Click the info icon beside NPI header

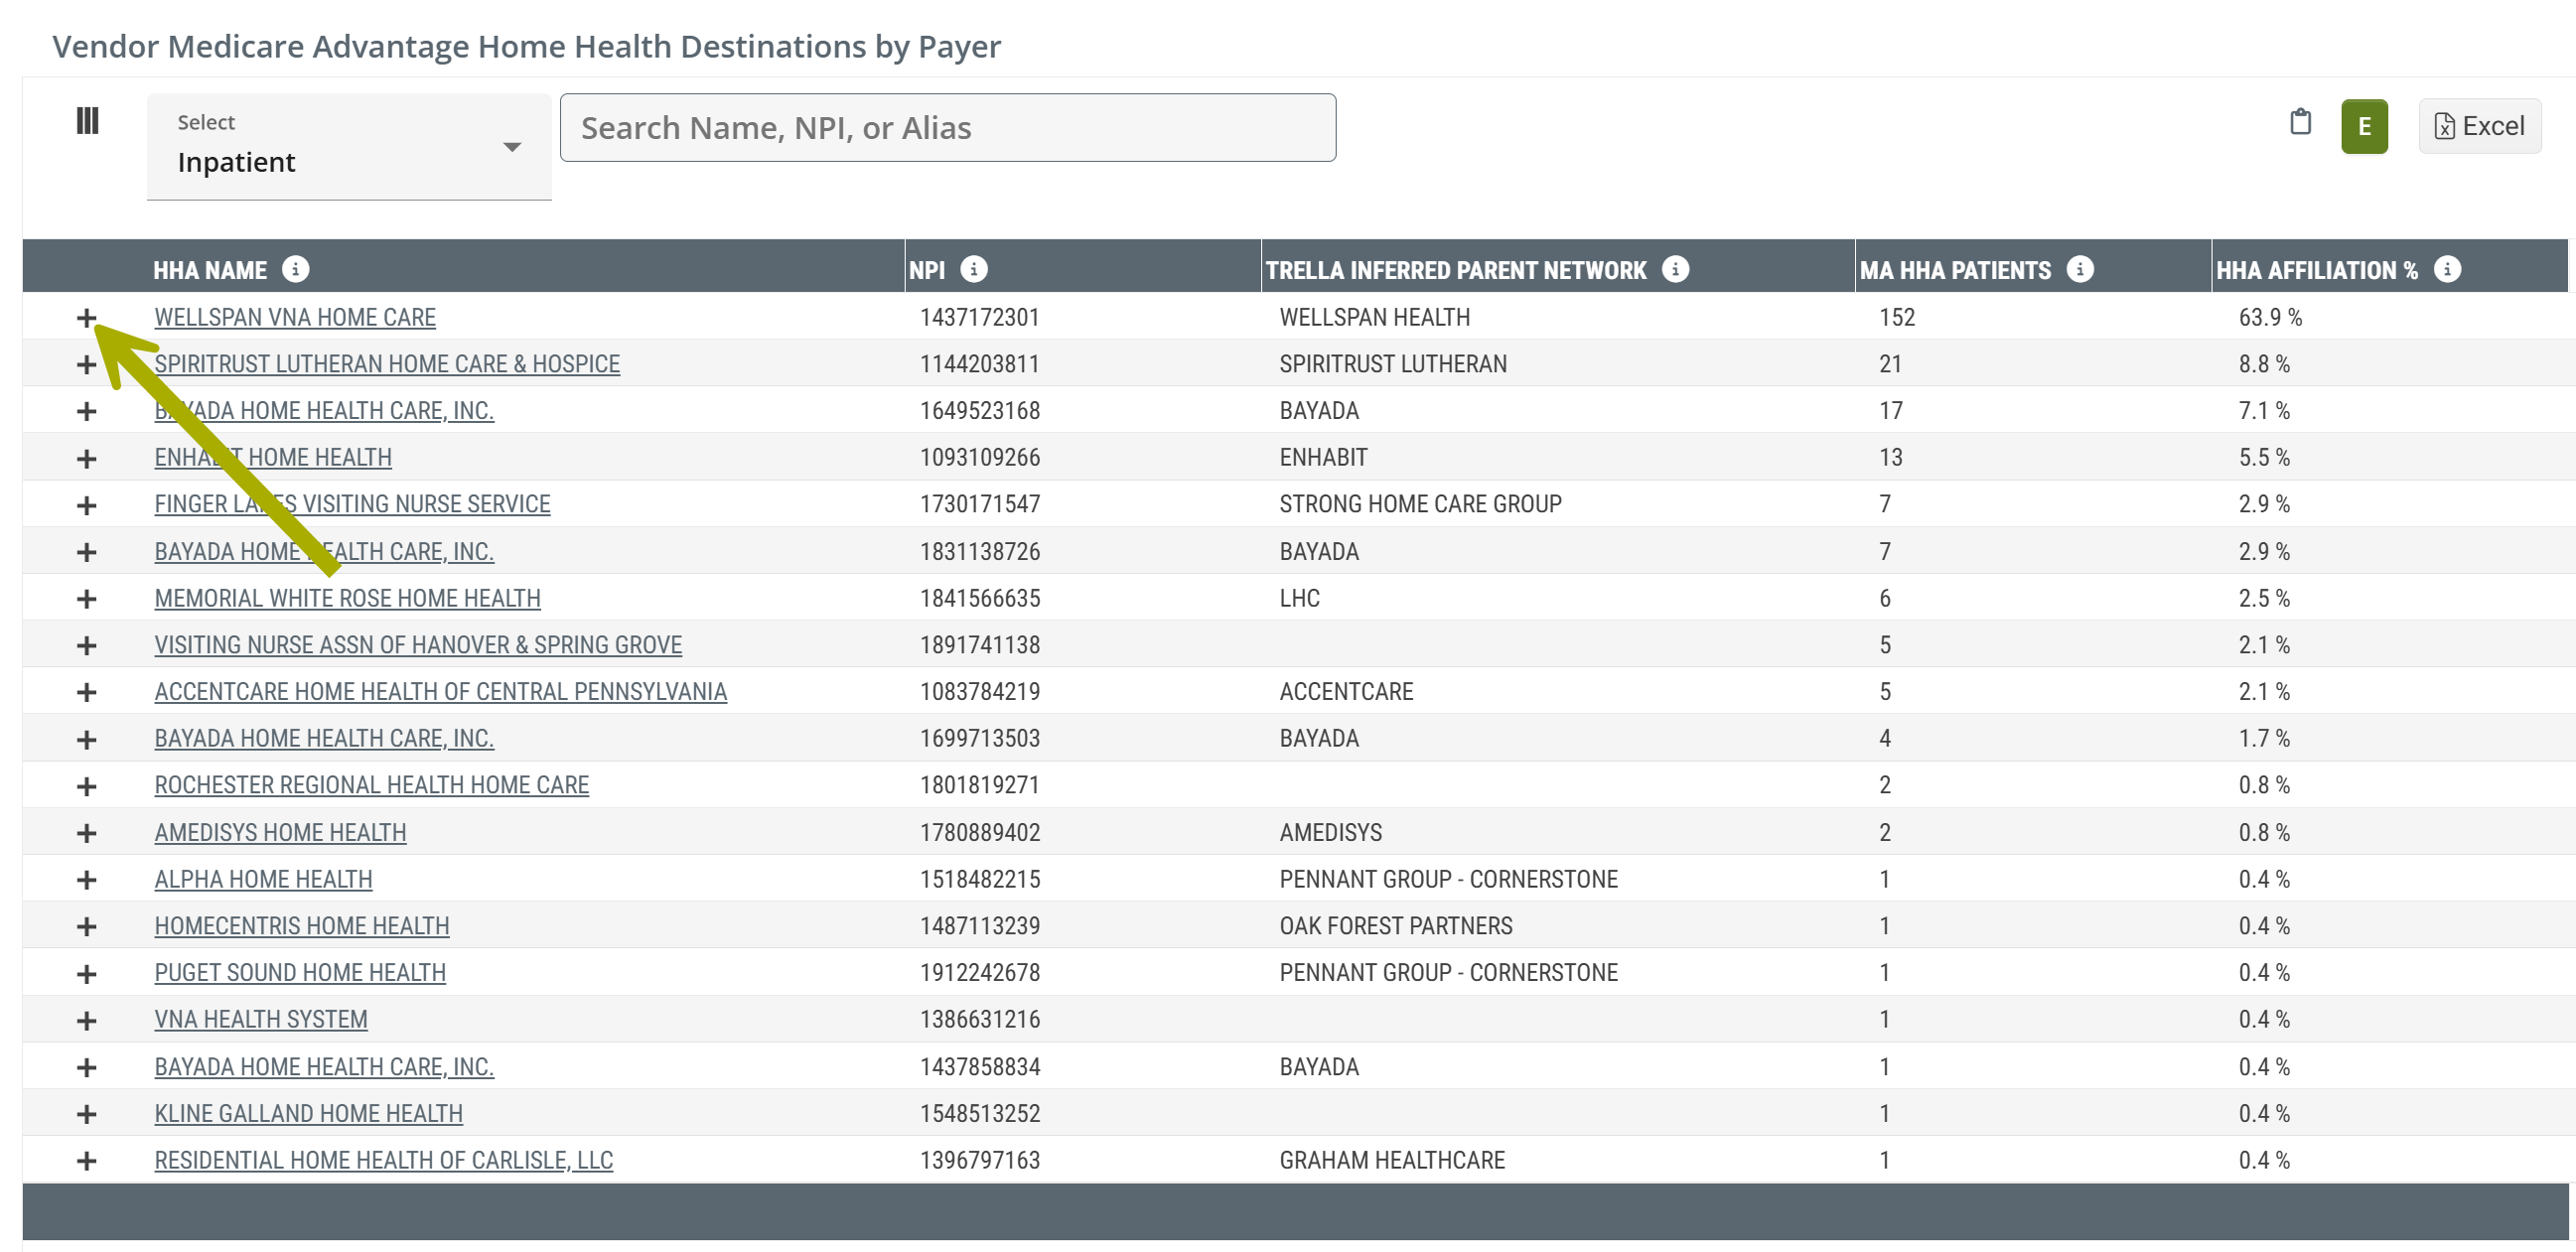[x=973, y=269]
